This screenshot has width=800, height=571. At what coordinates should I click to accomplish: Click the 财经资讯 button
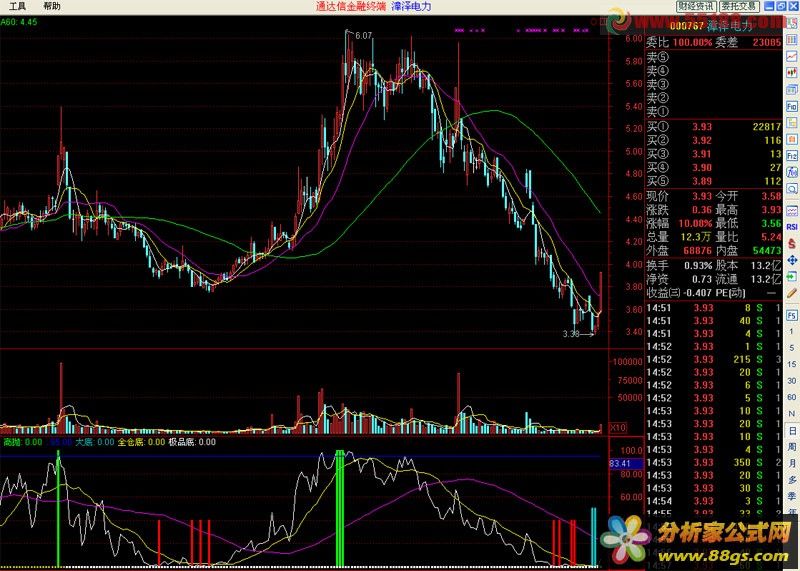coord(696,6)
